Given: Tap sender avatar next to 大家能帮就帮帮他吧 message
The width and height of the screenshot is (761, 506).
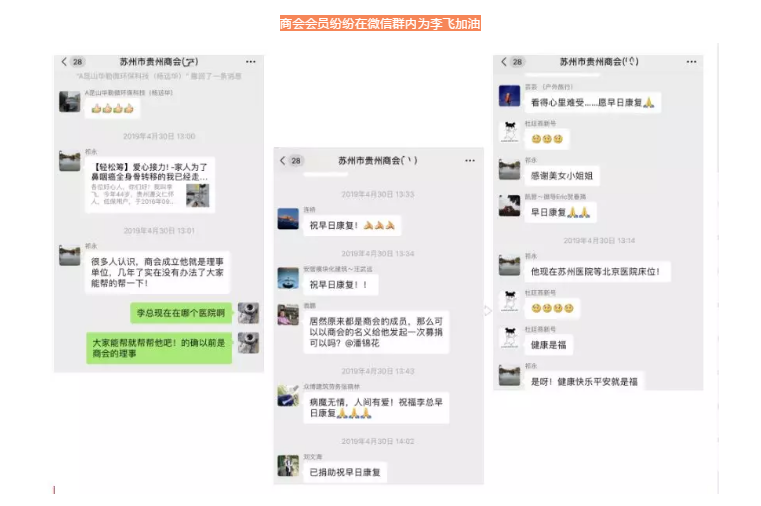Looking at the screenshot, I should click(248, 343).
